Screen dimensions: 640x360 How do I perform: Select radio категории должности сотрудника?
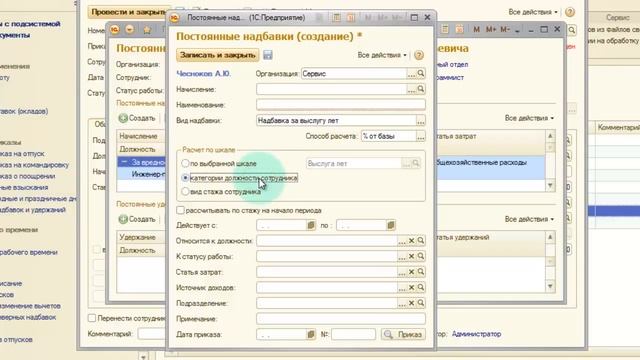[x=185, y=178]
